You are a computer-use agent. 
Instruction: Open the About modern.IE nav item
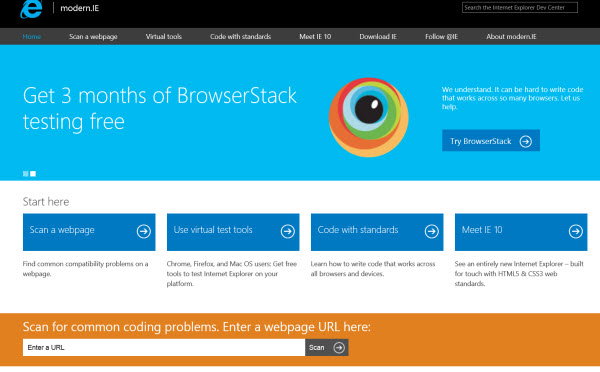(511, 37)
